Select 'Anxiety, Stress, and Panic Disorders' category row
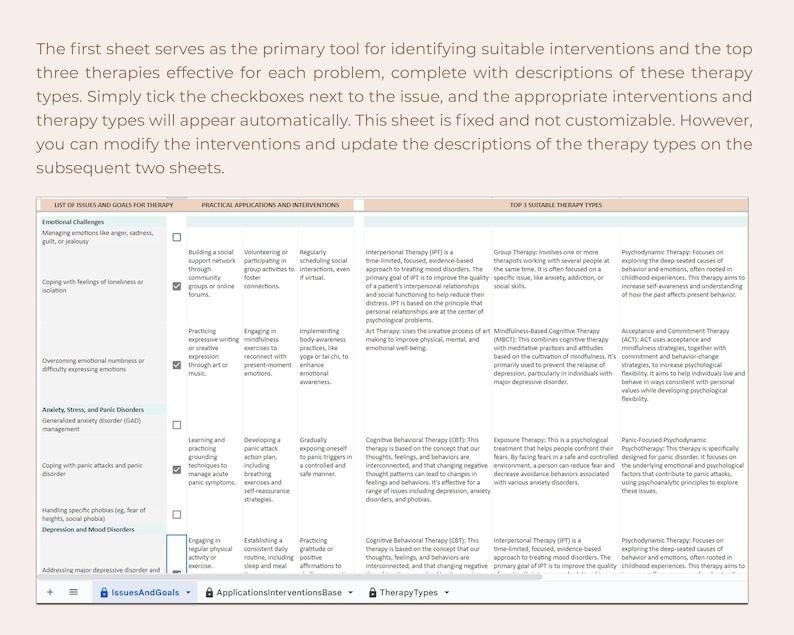 click(x=103, y=410)
